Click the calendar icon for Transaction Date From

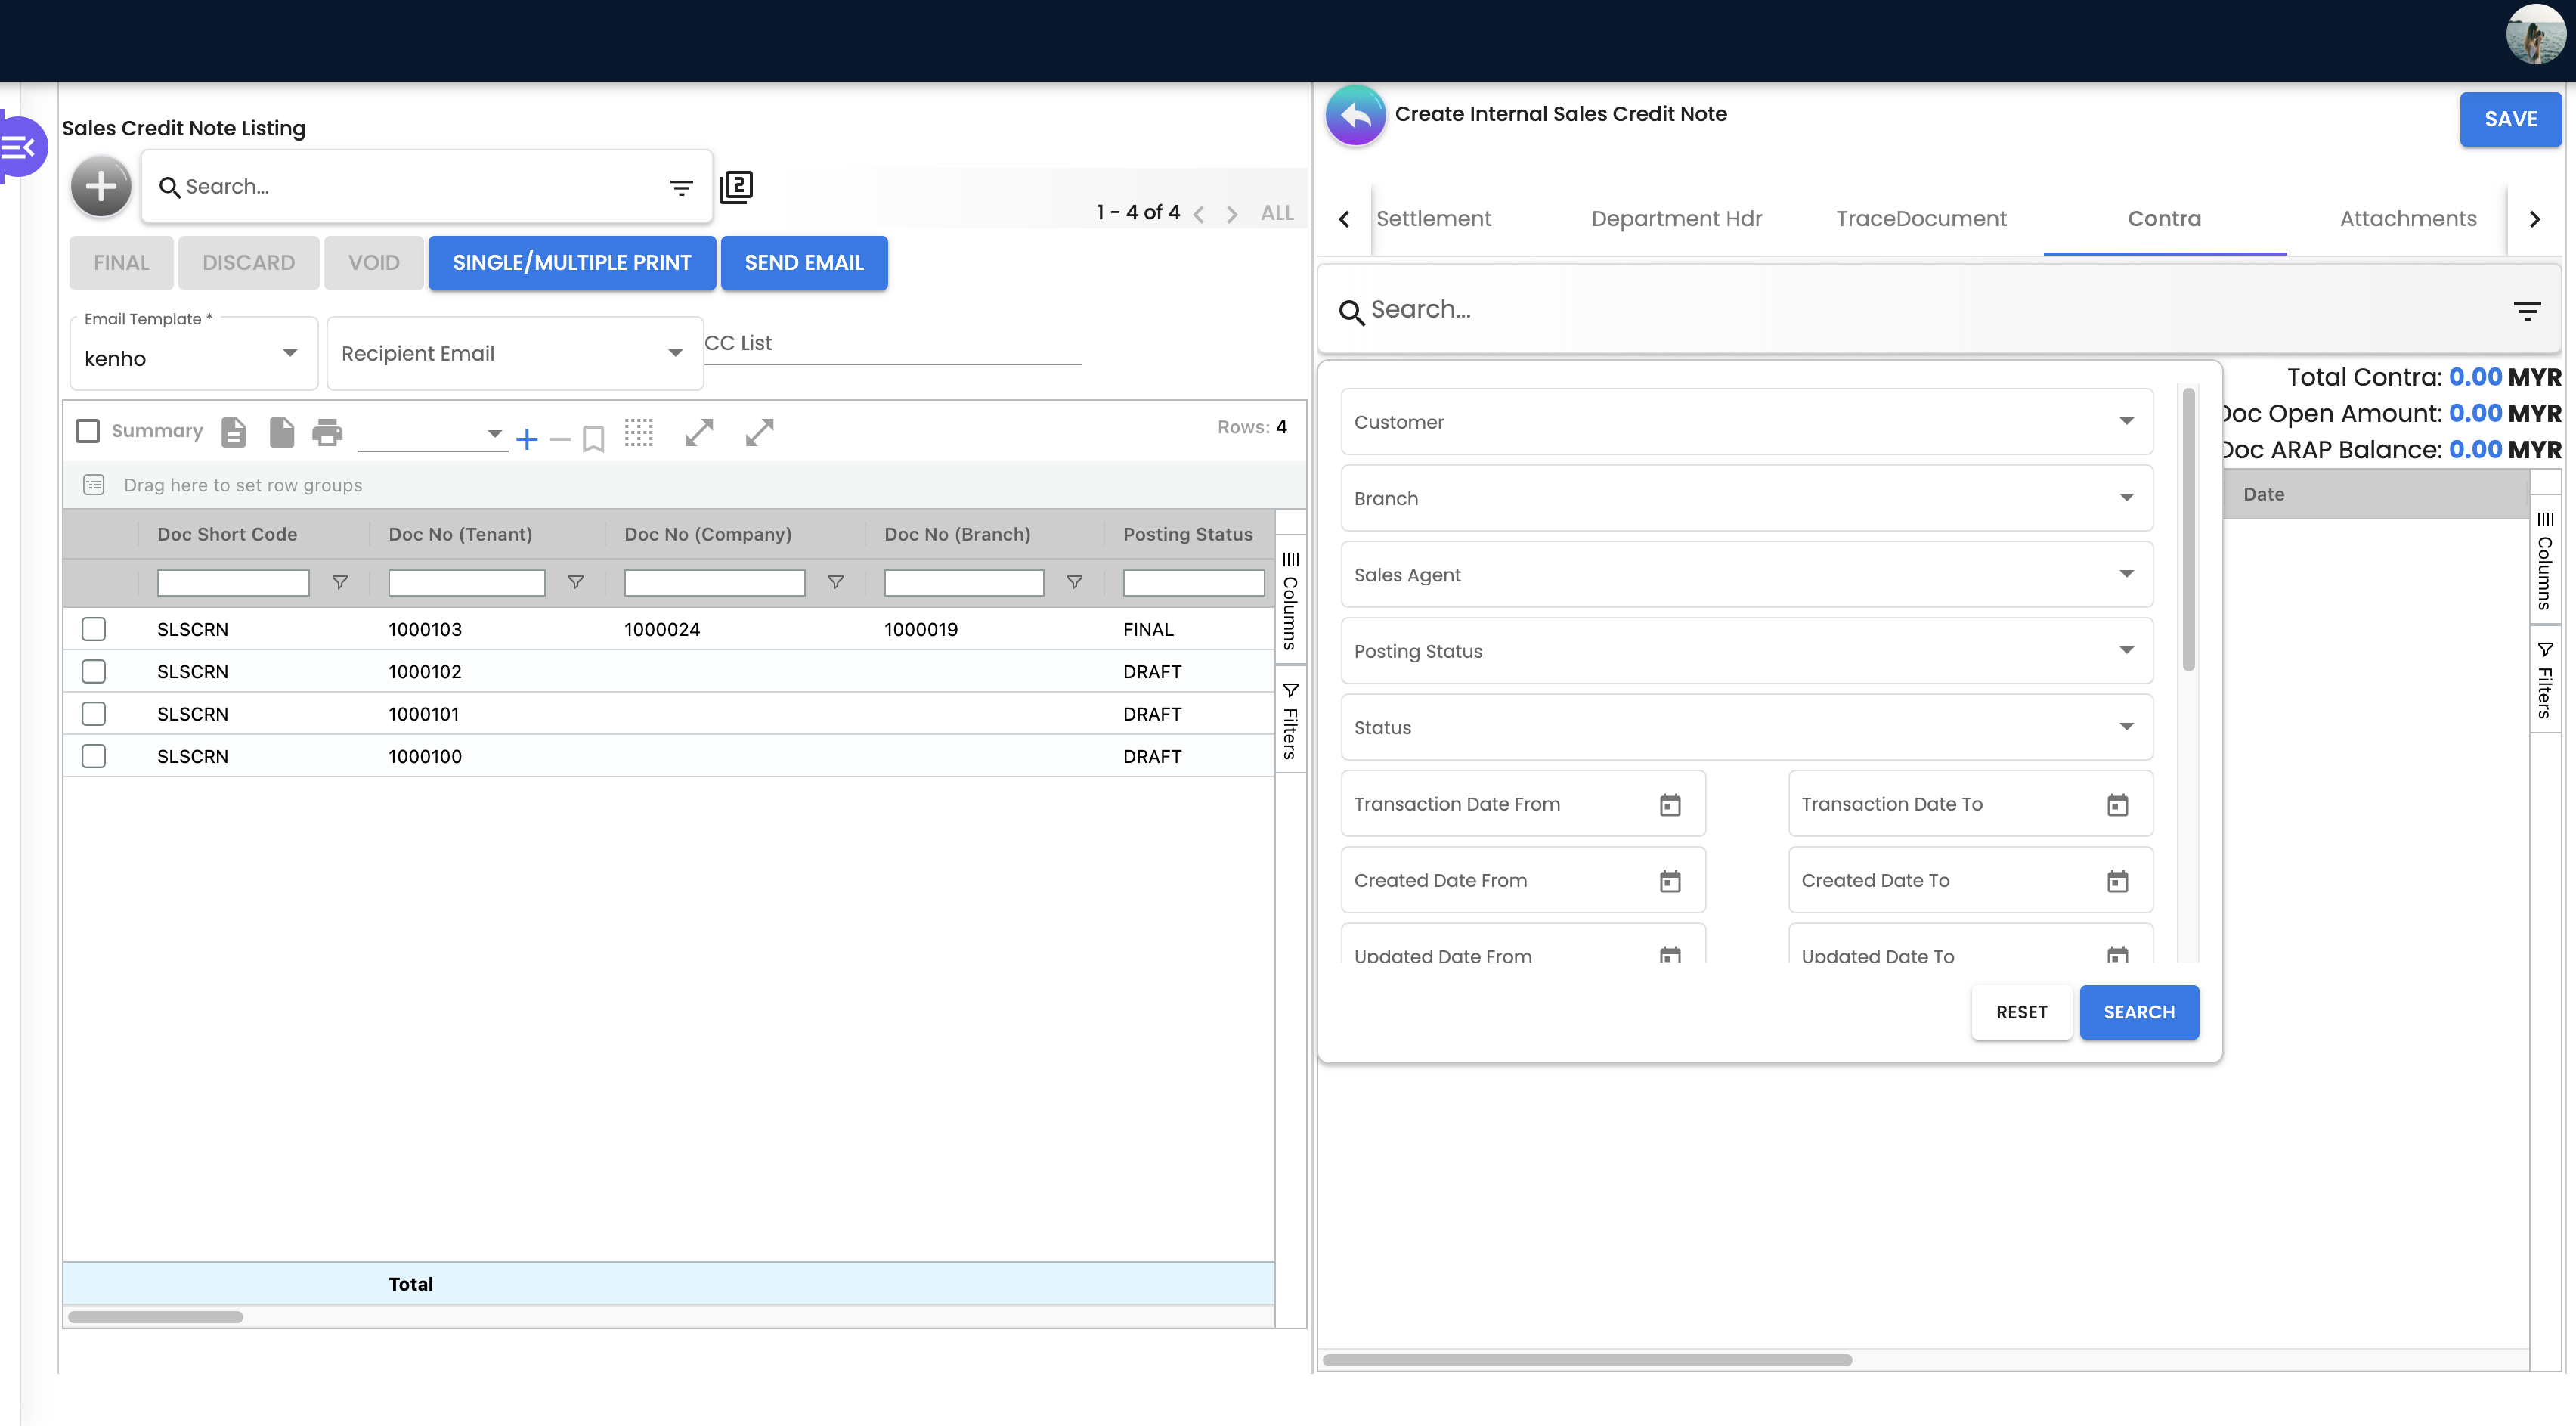click(x=1670, y=804)
